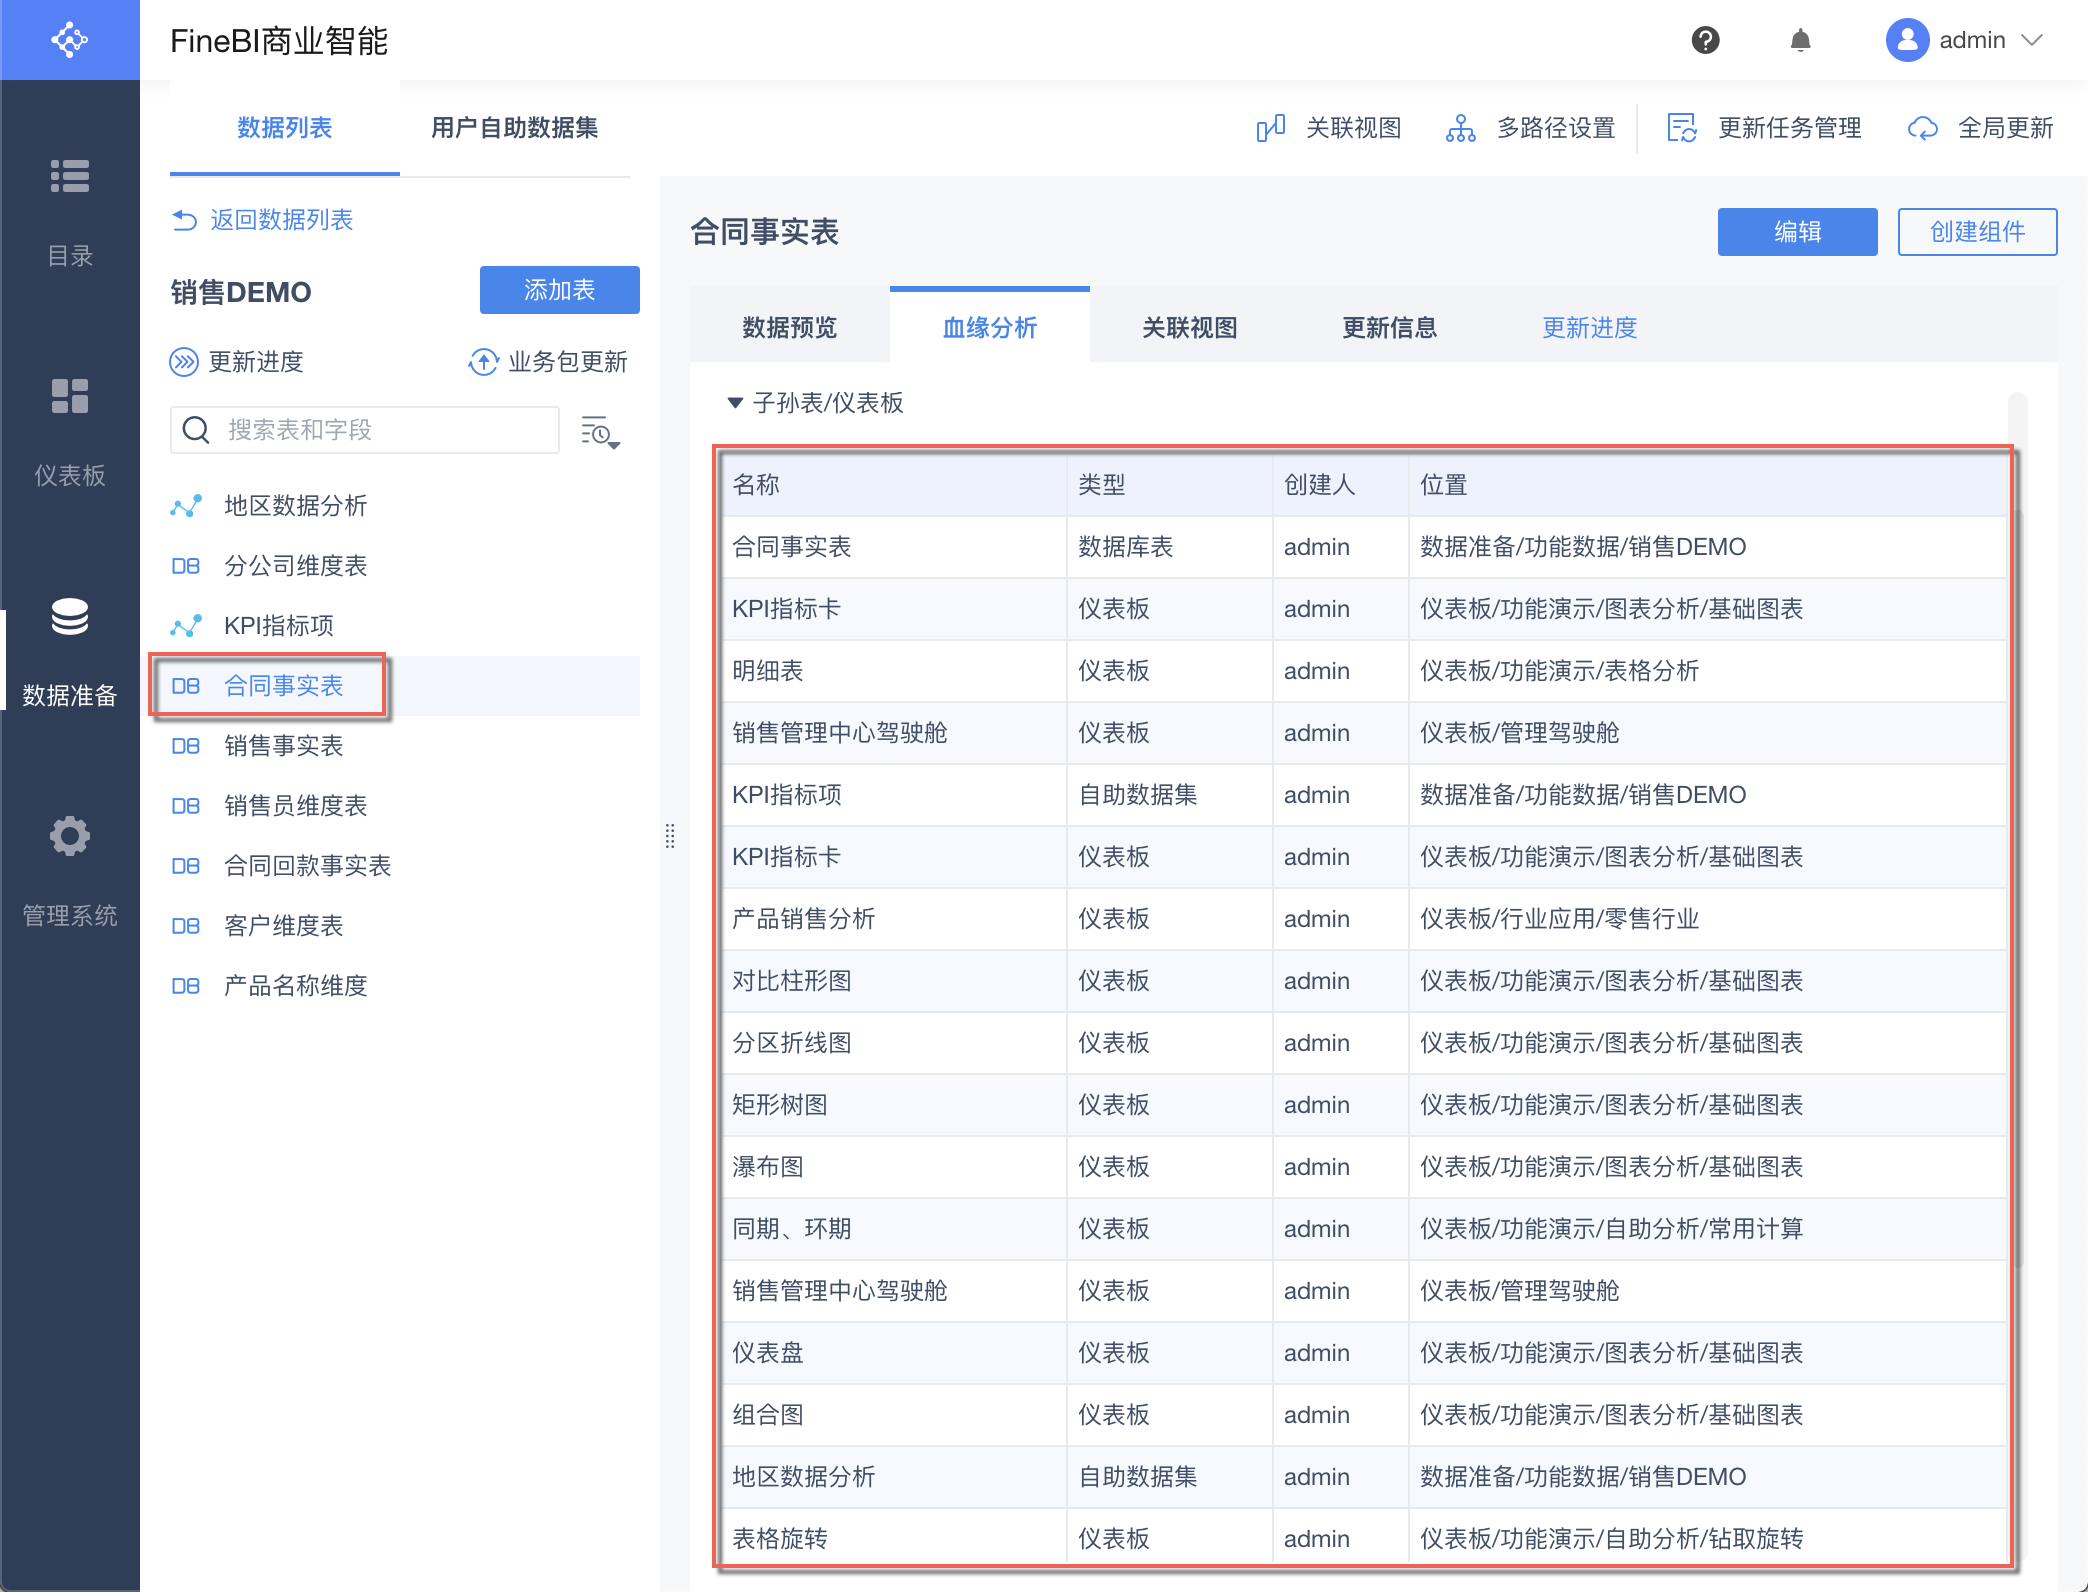Click the panel resize drag handle

670,836
